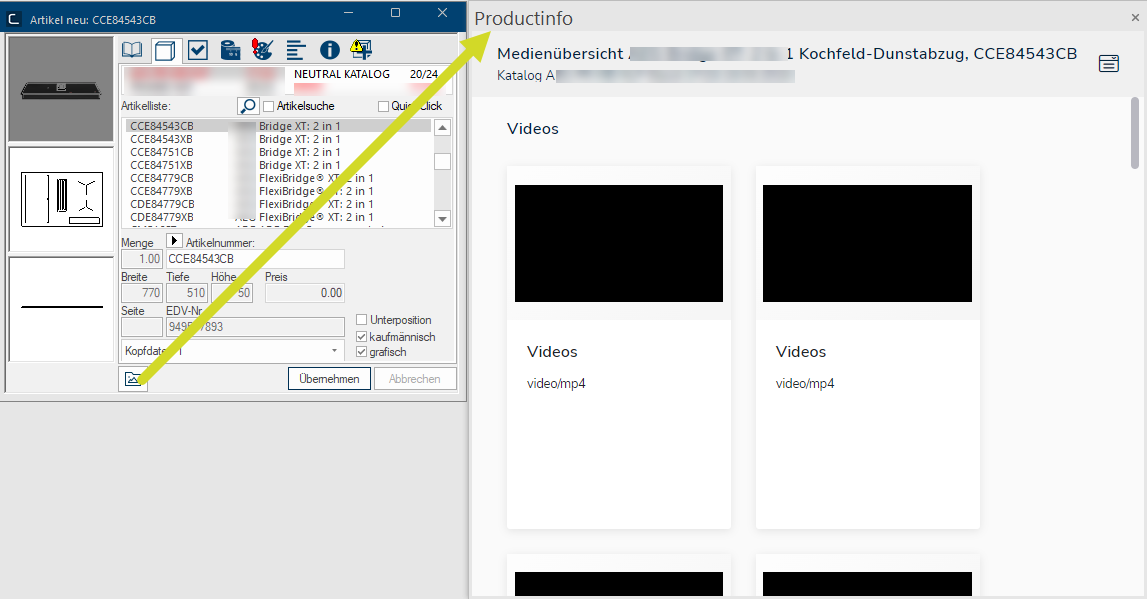
Task: Open the text lines description icon
Action: click(x=295, y=50)
